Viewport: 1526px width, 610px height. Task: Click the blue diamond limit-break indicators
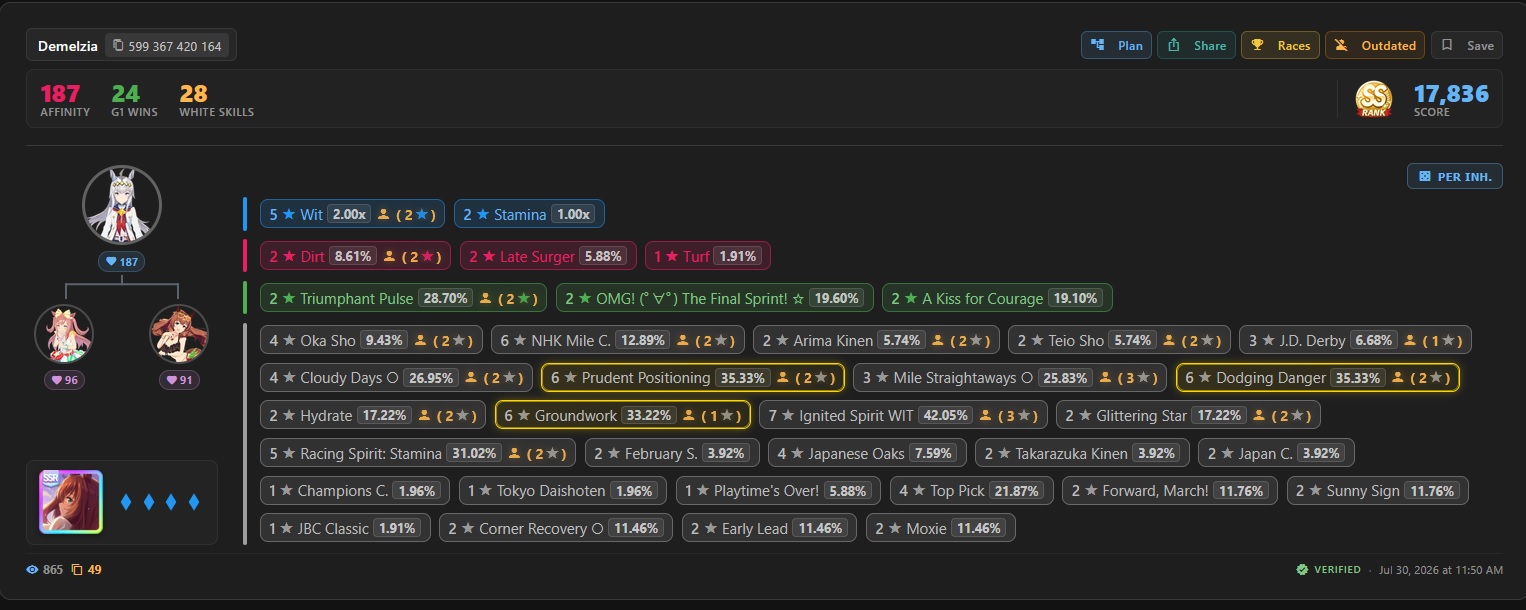click(x=160, y=502)
